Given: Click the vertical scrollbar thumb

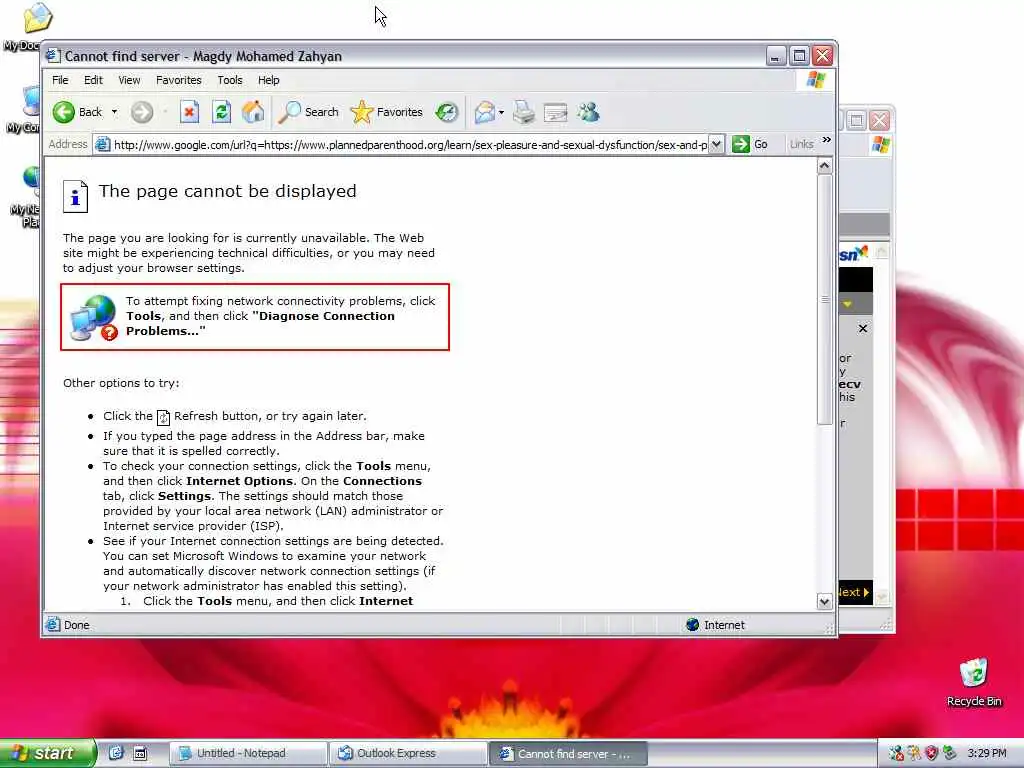Looking at the screenshot, I should pos(824,299).
